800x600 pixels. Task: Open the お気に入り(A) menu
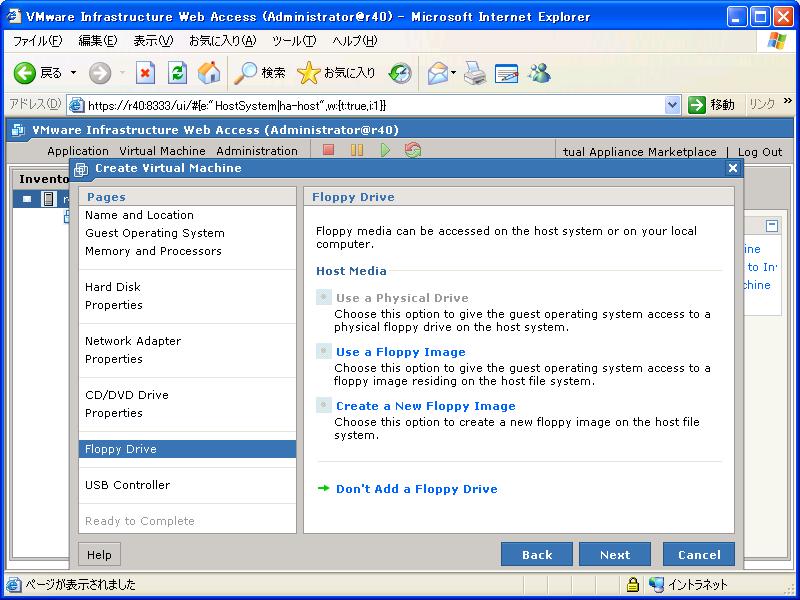[222, 41]
